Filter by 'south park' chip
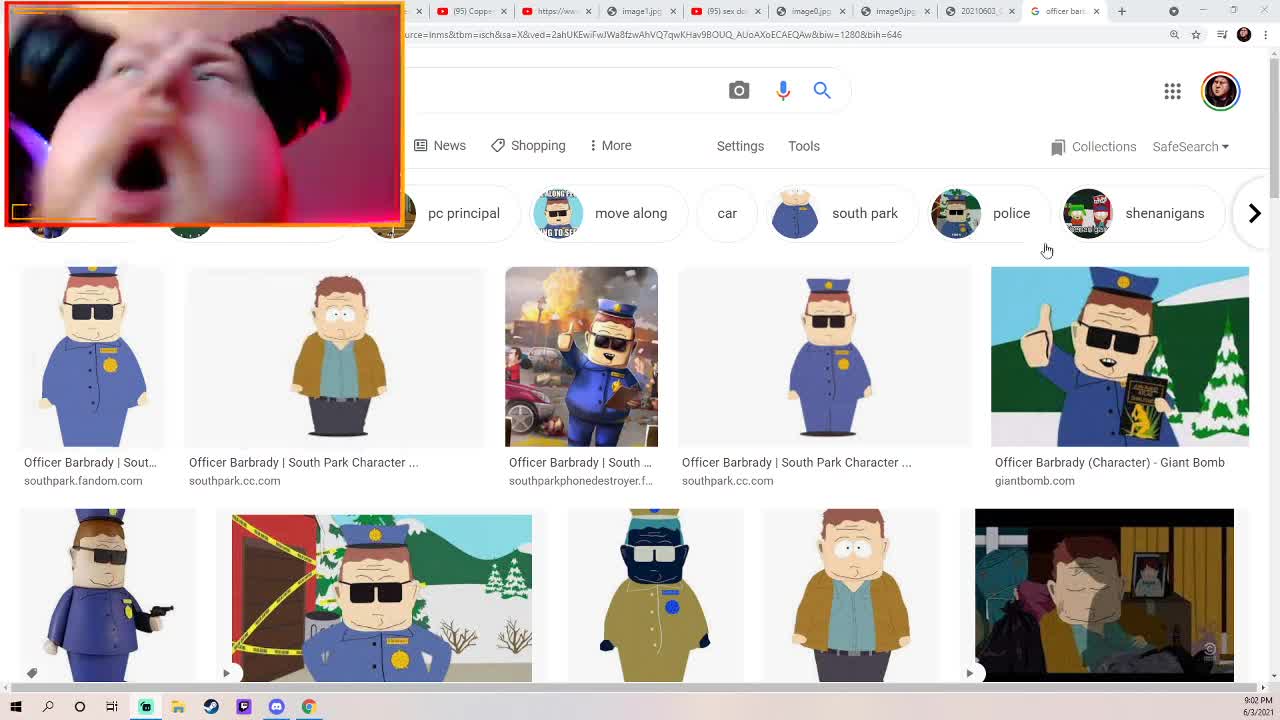Viewport: 1280px width, 720px height. 840,213
